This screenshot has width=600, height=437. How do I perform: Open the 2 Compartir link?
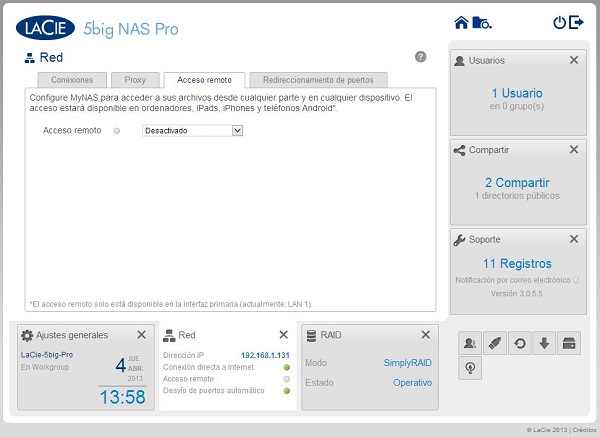pos(517,183)
